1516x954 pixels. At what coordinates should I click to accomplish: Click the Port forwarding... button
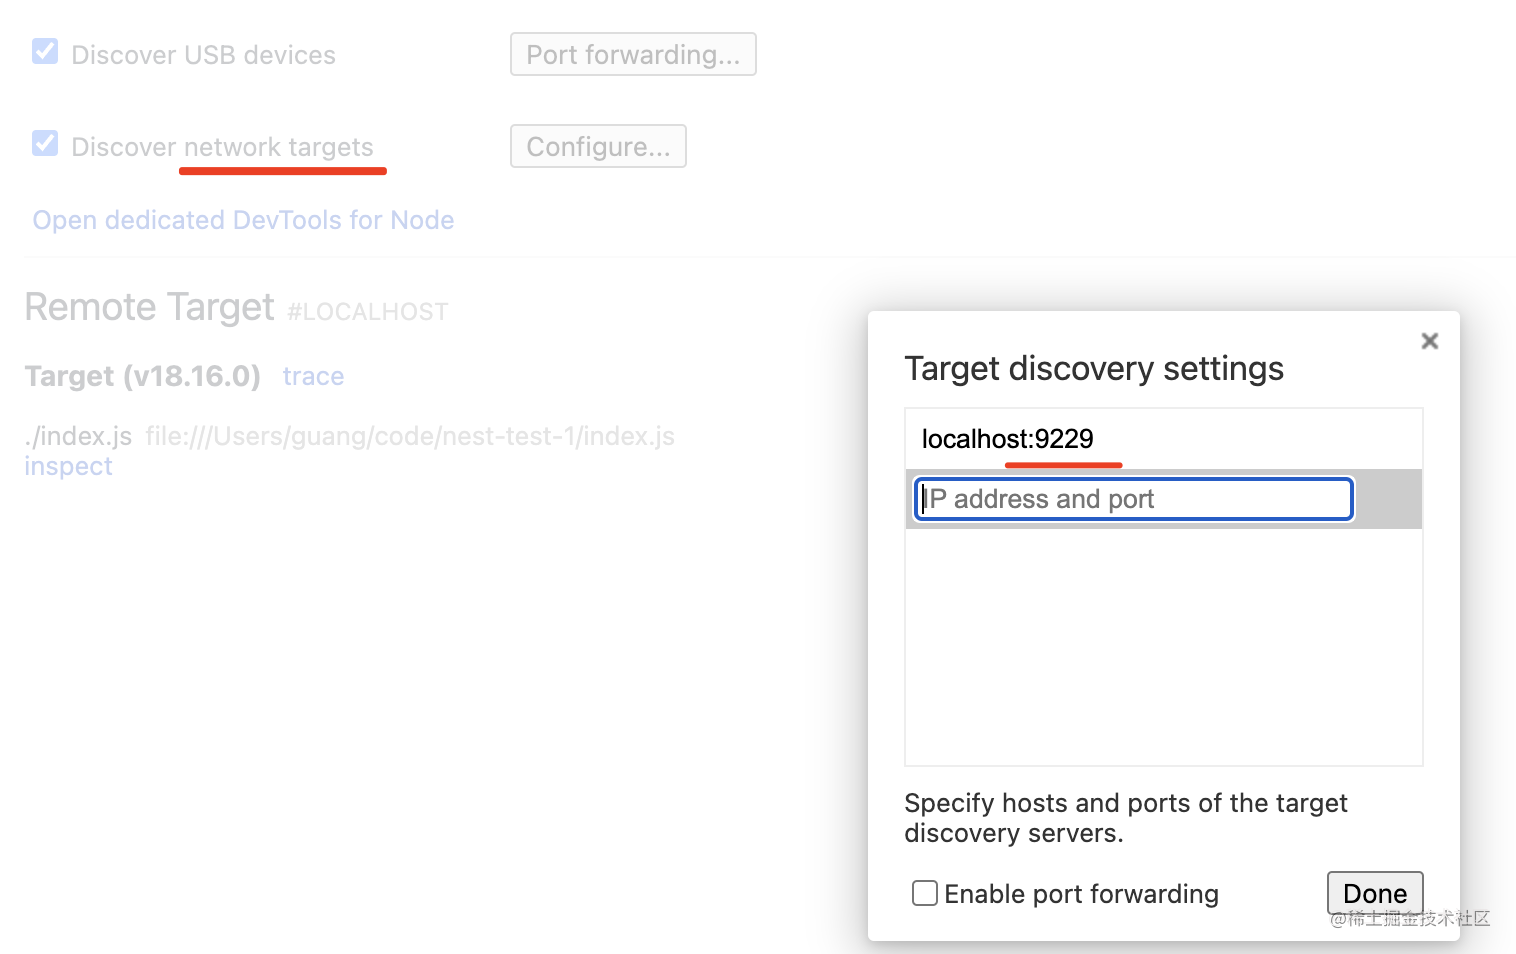click(633, 54)
